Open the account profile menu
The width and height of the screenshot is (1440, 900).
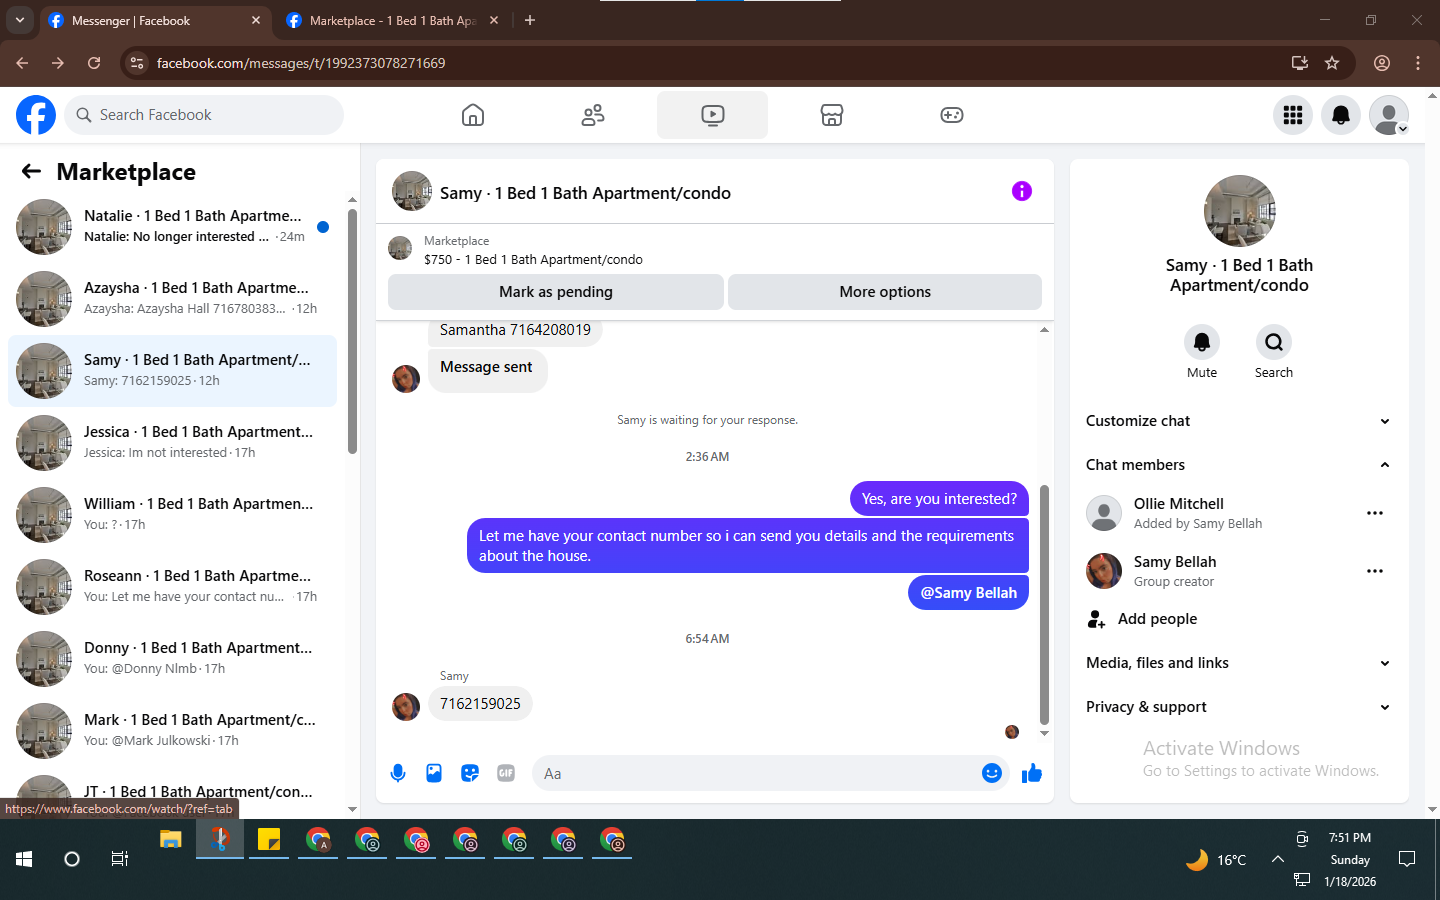pyautogui.click(x=1389, y=115)
